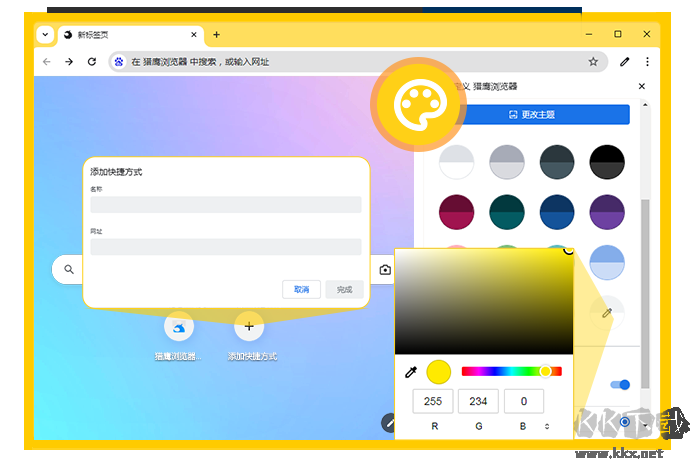The height and width of the screenshot is (460, 690).
Task: Click the search magnifier icon
Action: pyautogui.click(x=69, y=269)
